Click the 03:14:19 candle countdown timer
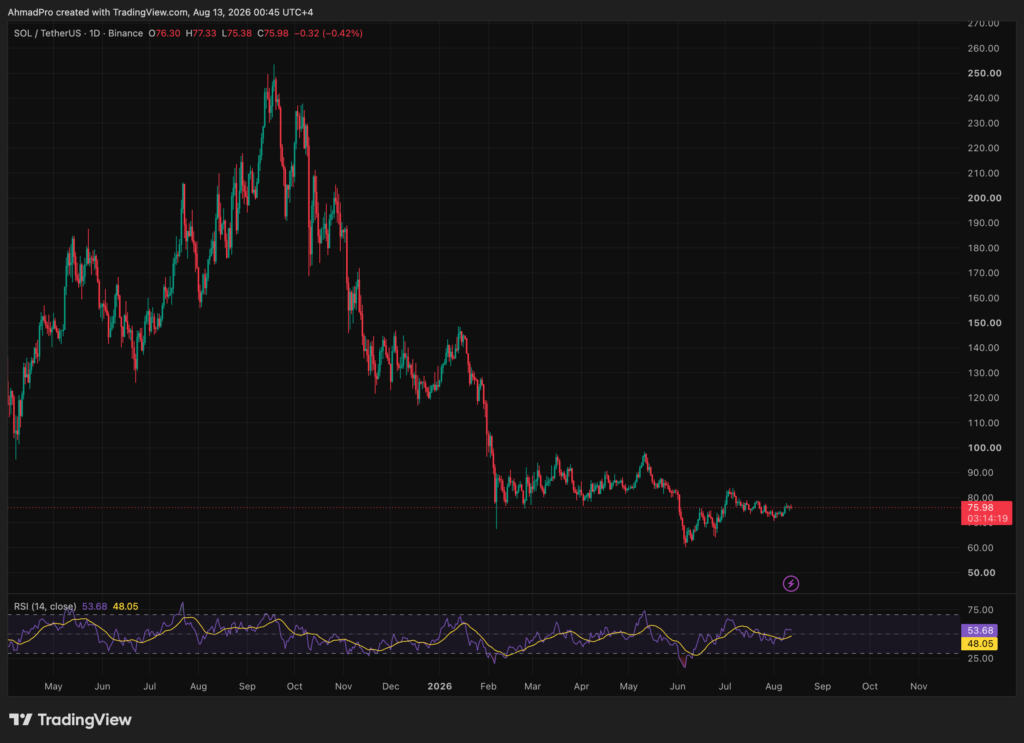 pos(987,518)
